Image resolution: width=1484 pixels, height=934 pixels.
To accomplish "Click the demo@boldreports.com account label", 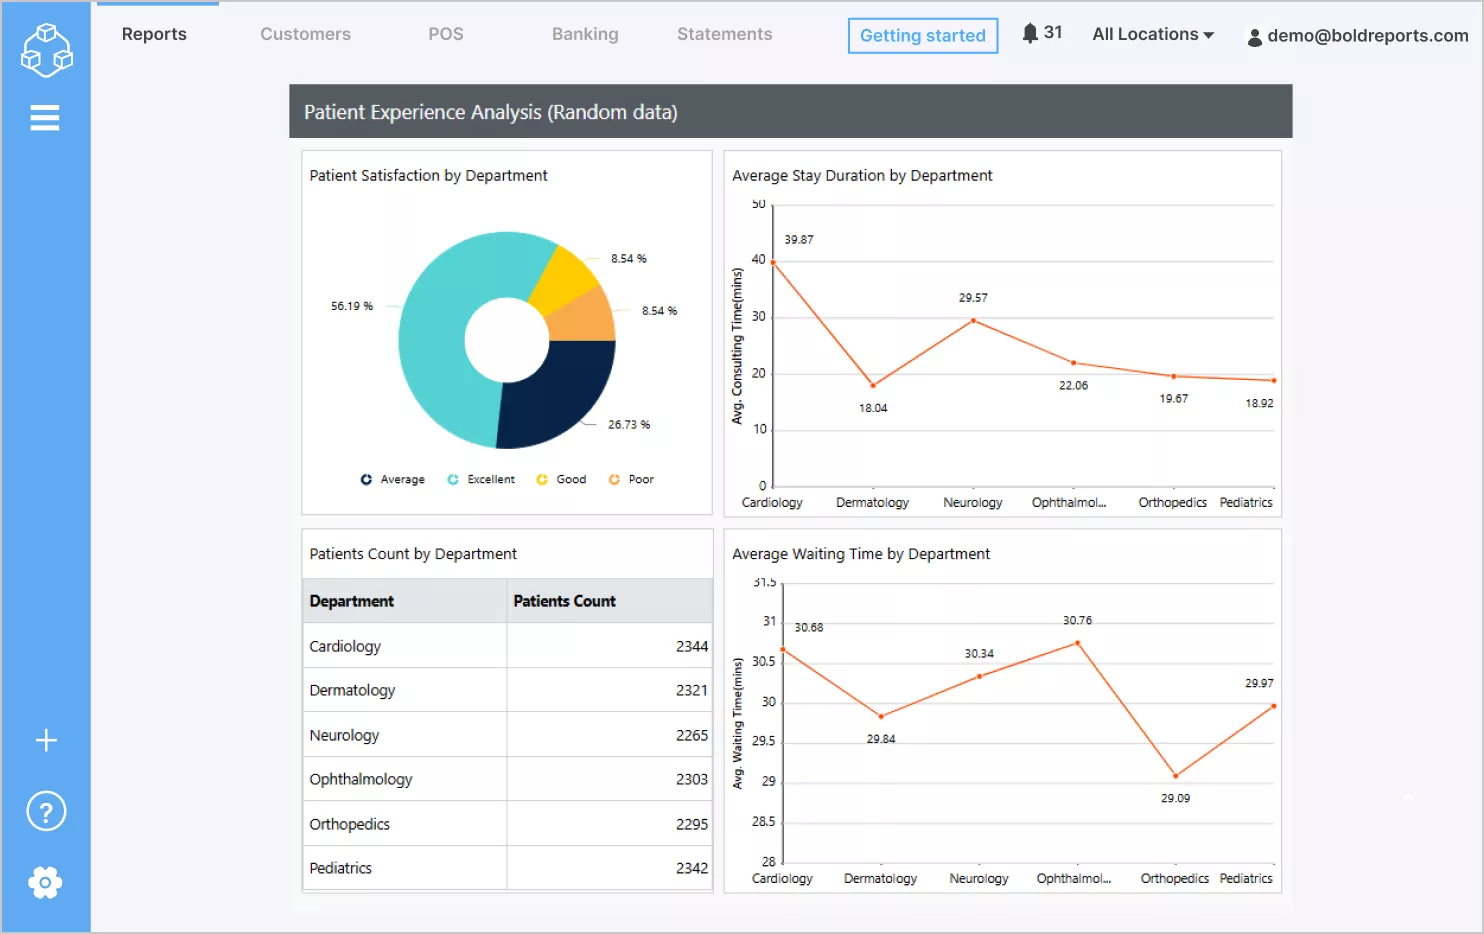I will 1366,36.
